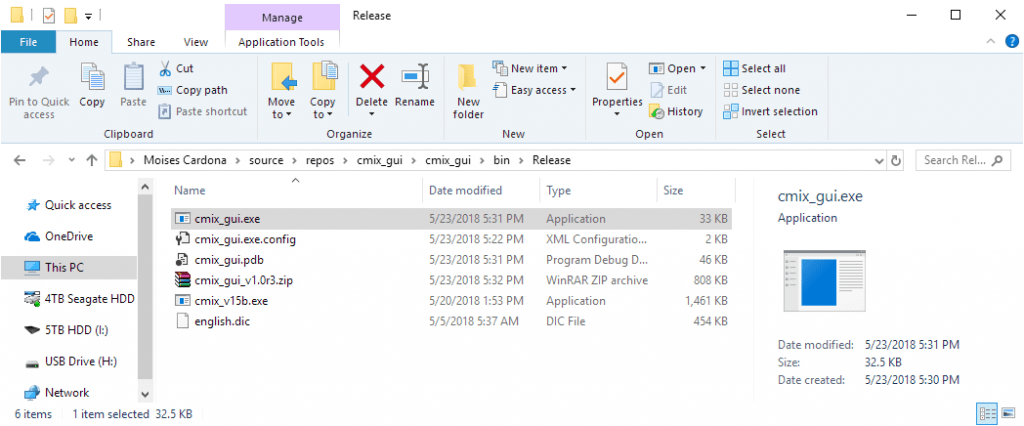Click the Rename icon
The height and width of the screenshot is (426, 1024).
415,77
